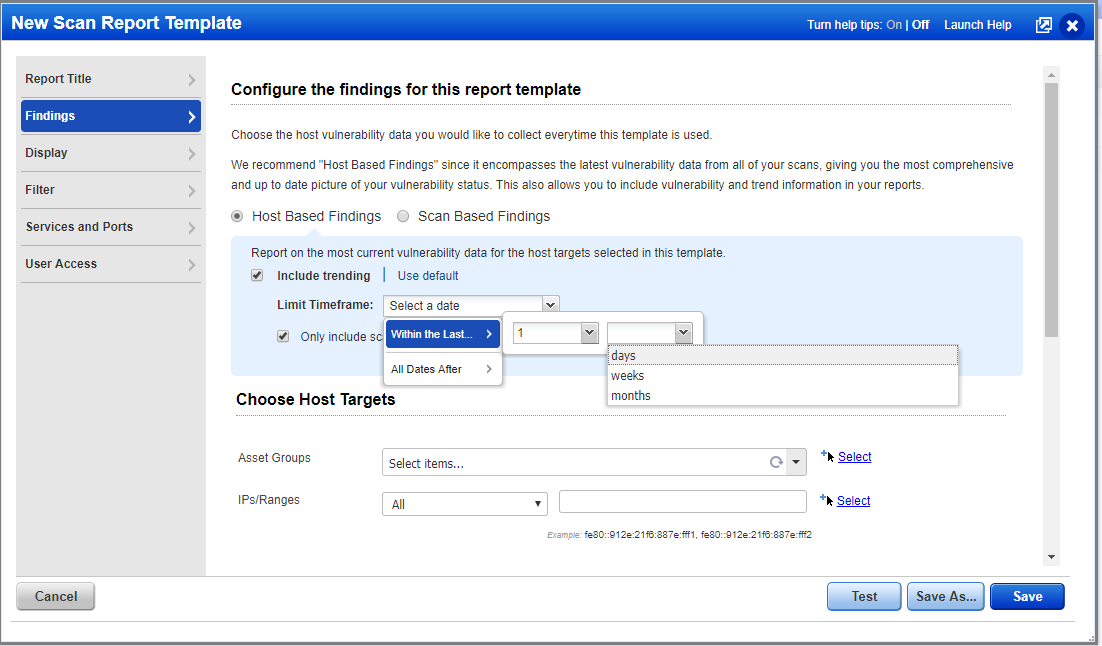
Task: Go to Report Title section
Action: click(x=110, y=79)
